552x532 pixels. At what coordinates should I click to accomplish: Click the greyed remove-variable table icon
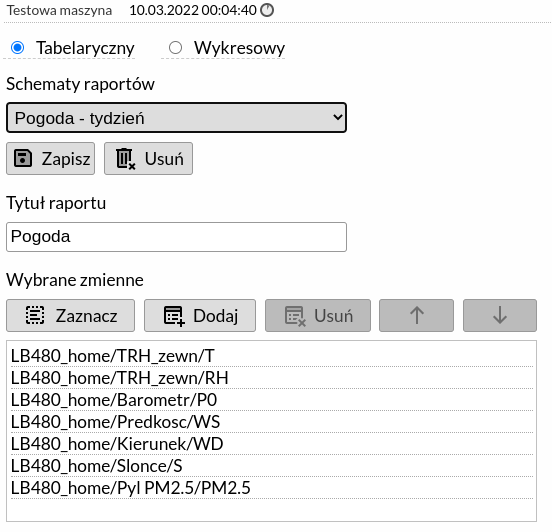point(295,316)
